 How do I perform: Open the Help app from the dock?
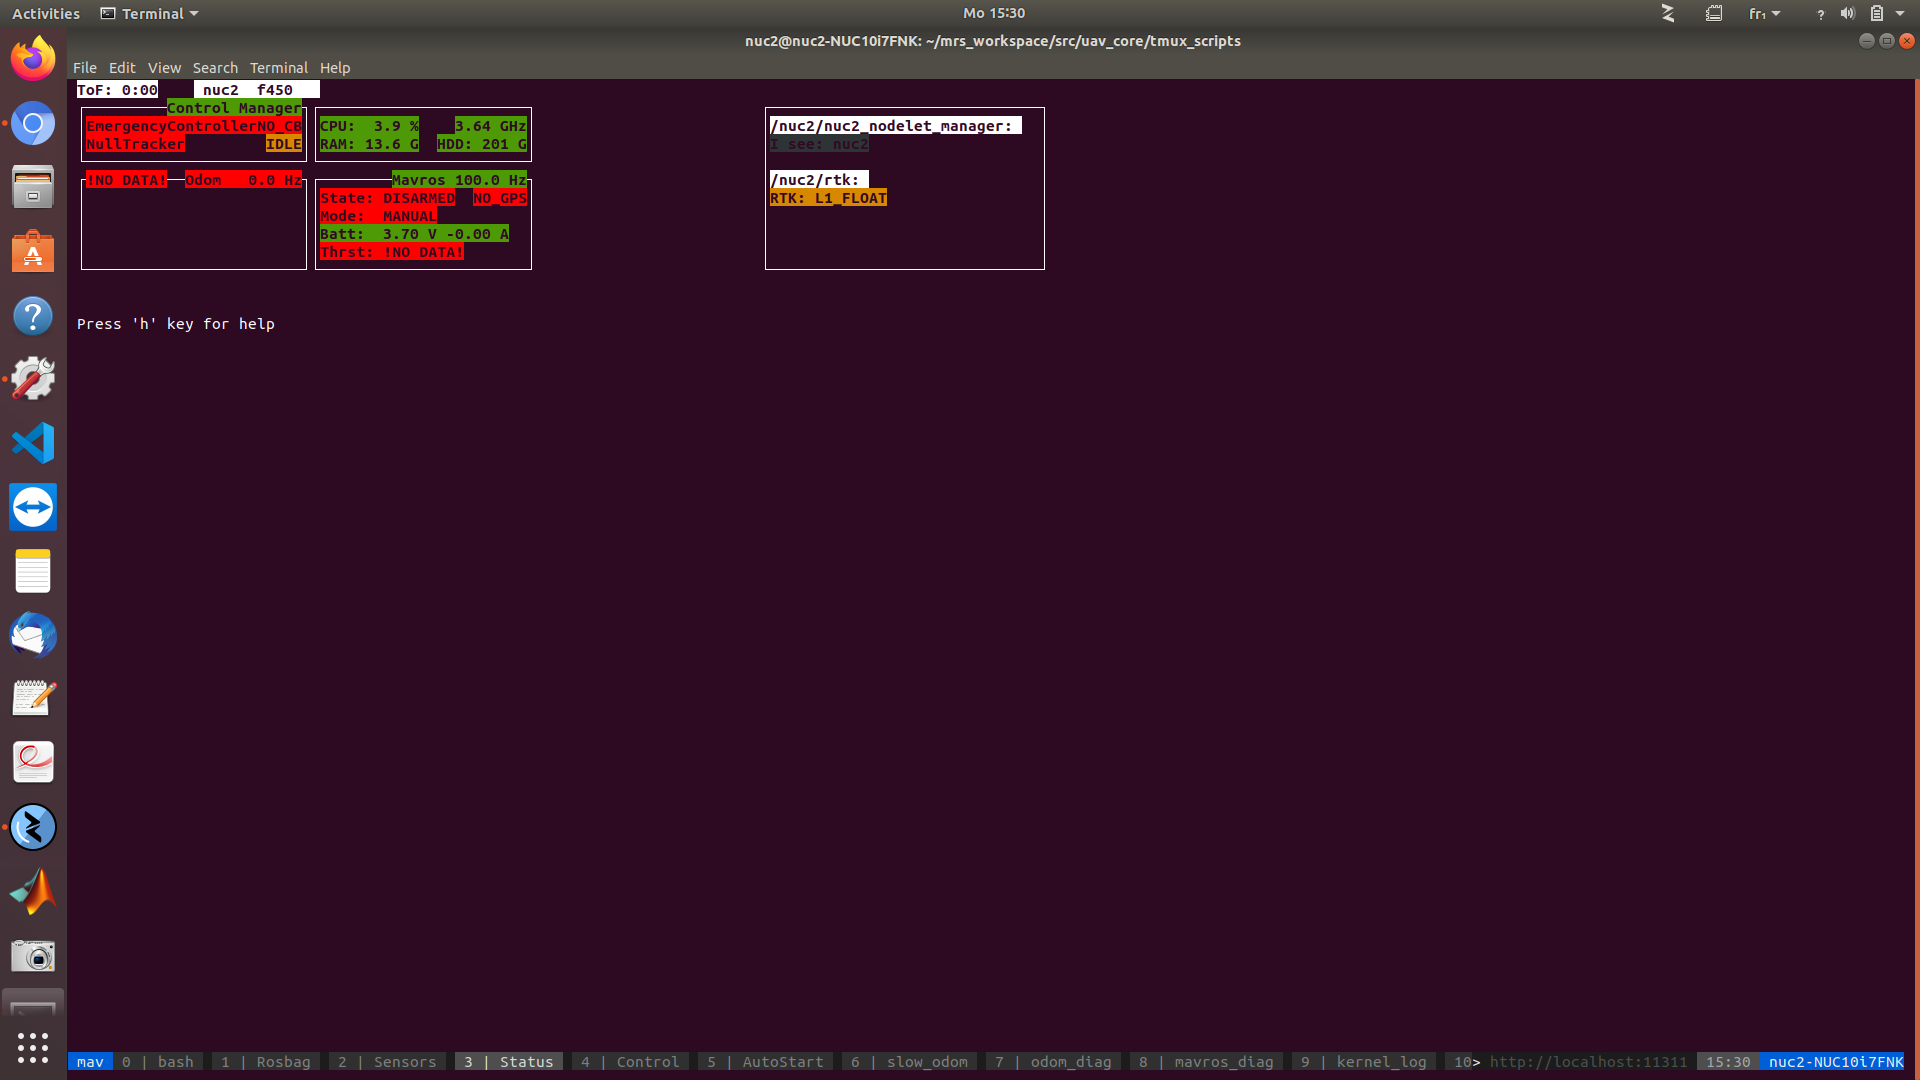[32, 316]
